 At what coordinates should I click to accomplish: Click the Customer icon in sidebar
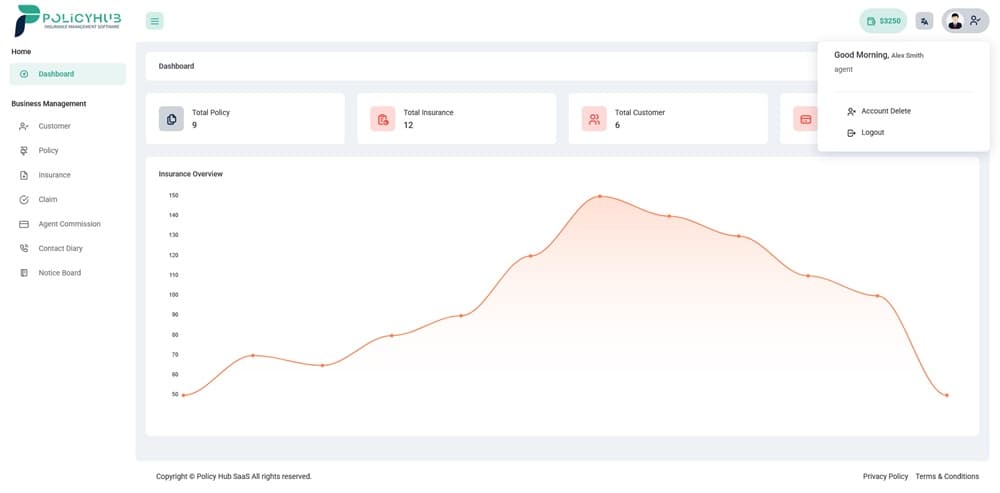[24, 126]
